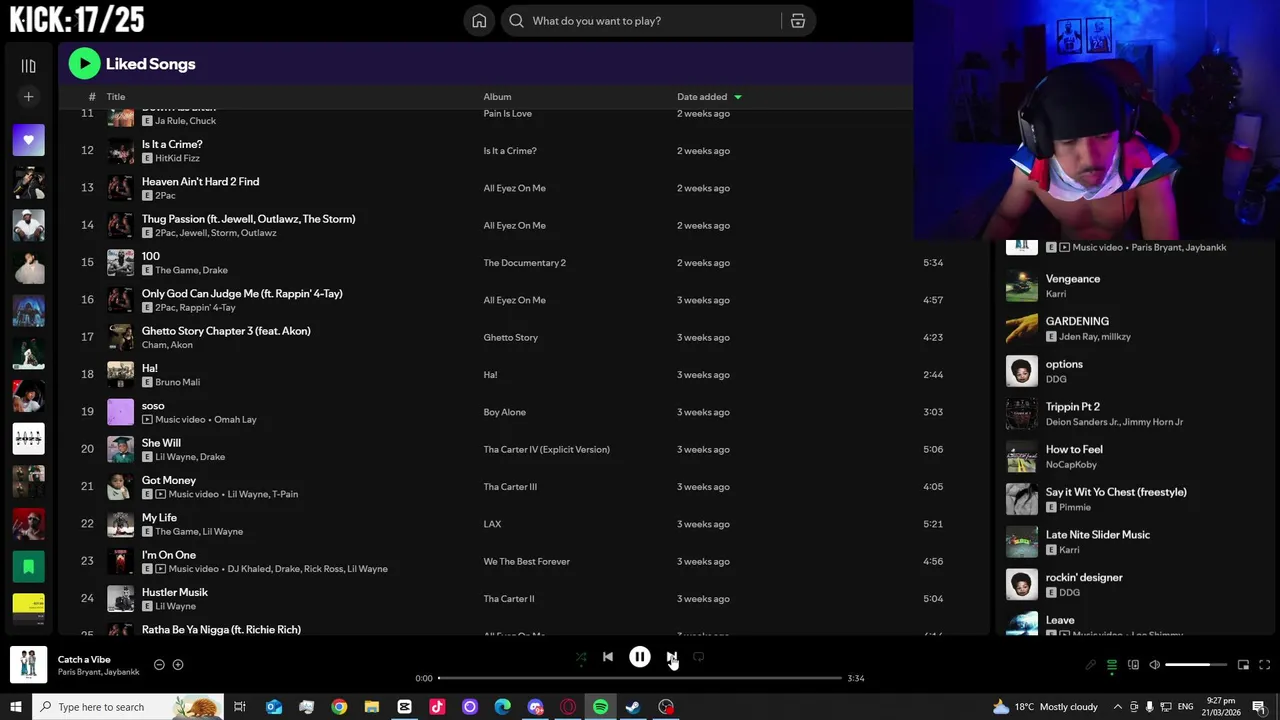Add Catch a Vibe to Liked Songs
1280x720 pixels.
[x=178, y=665]
